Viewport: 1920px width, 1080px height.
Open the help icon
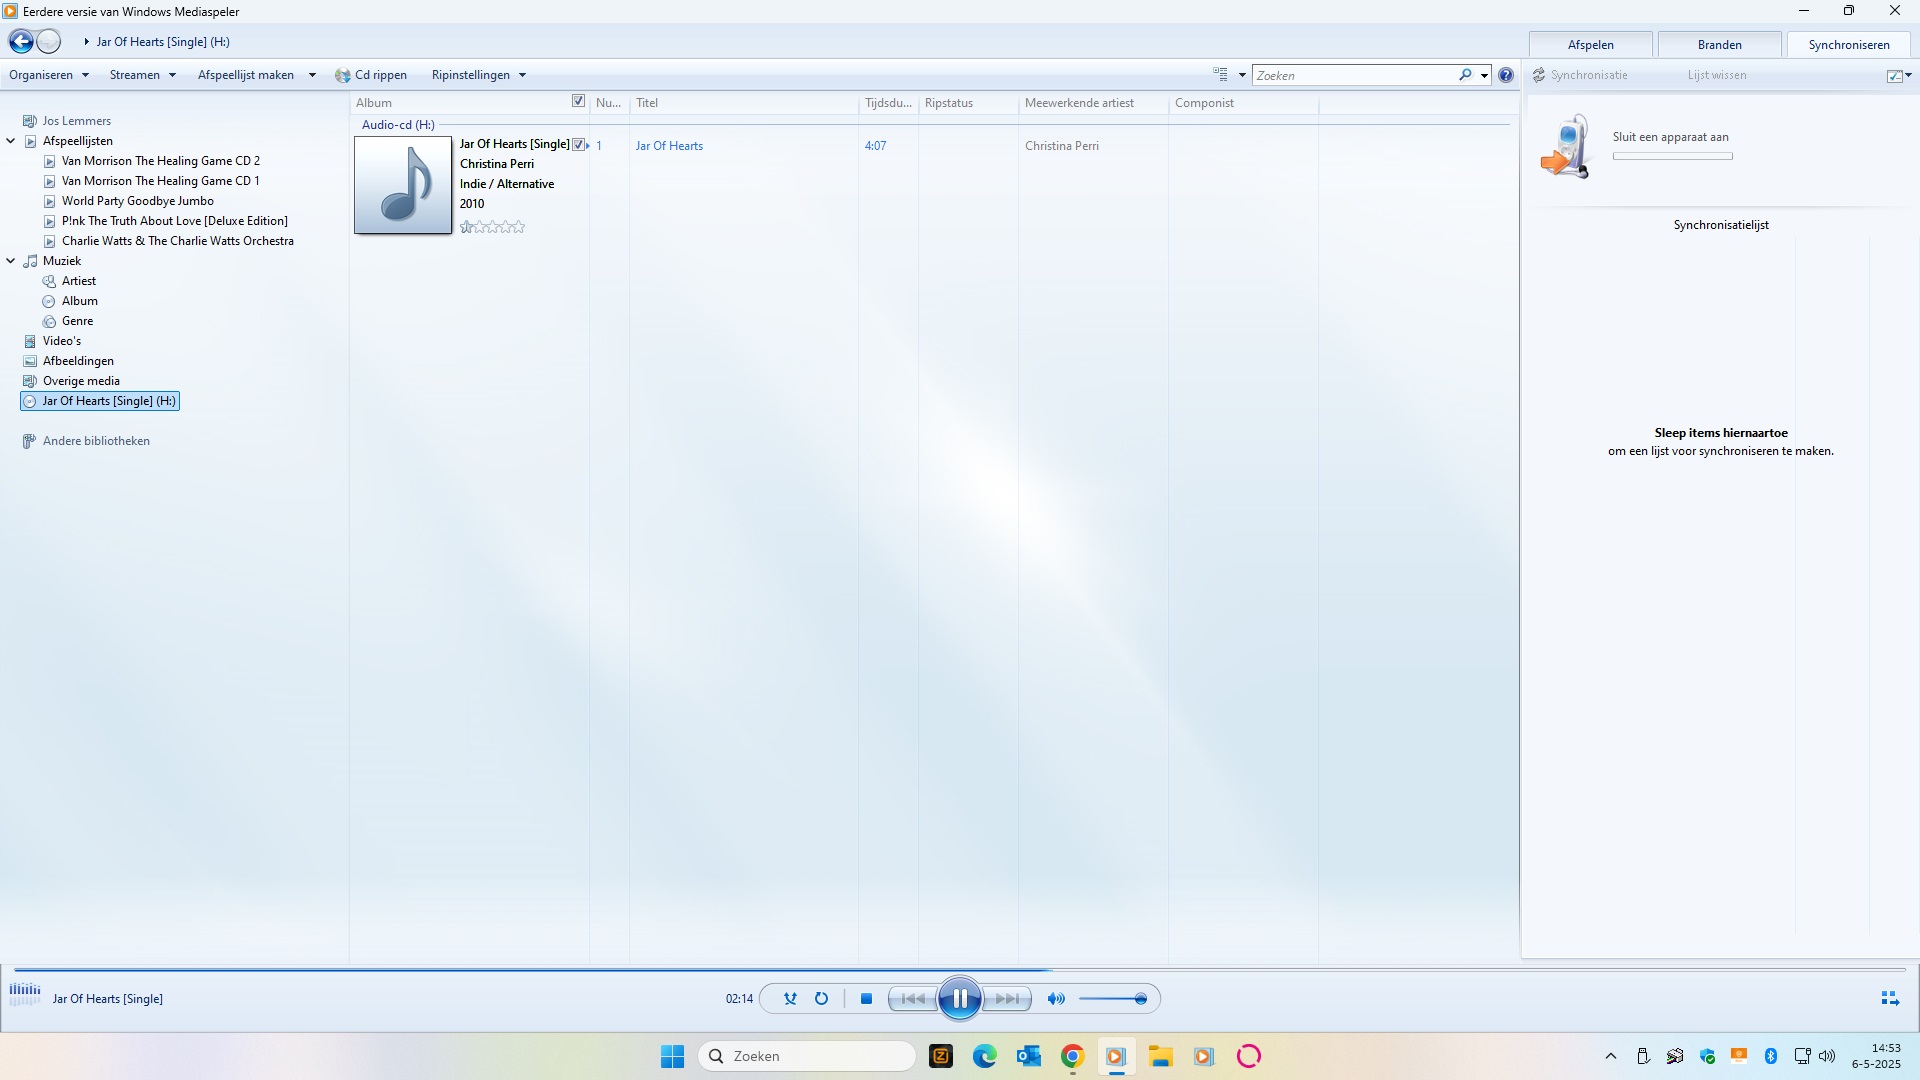(x=1505, y=75)
